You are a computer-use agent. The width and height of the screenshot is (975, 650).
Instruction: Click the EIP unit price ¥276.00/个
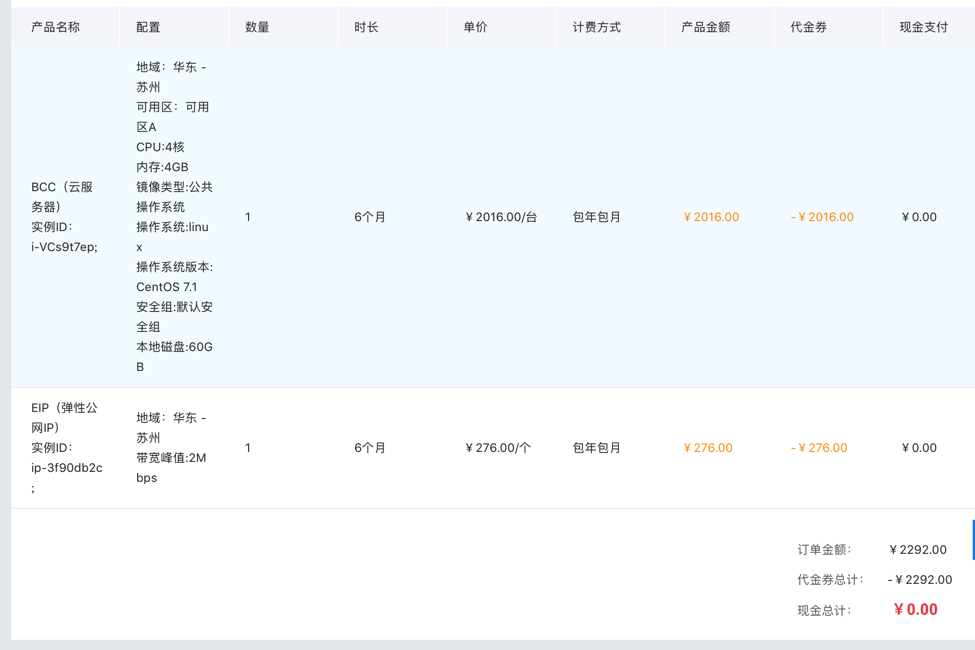[x=497, y=448]
